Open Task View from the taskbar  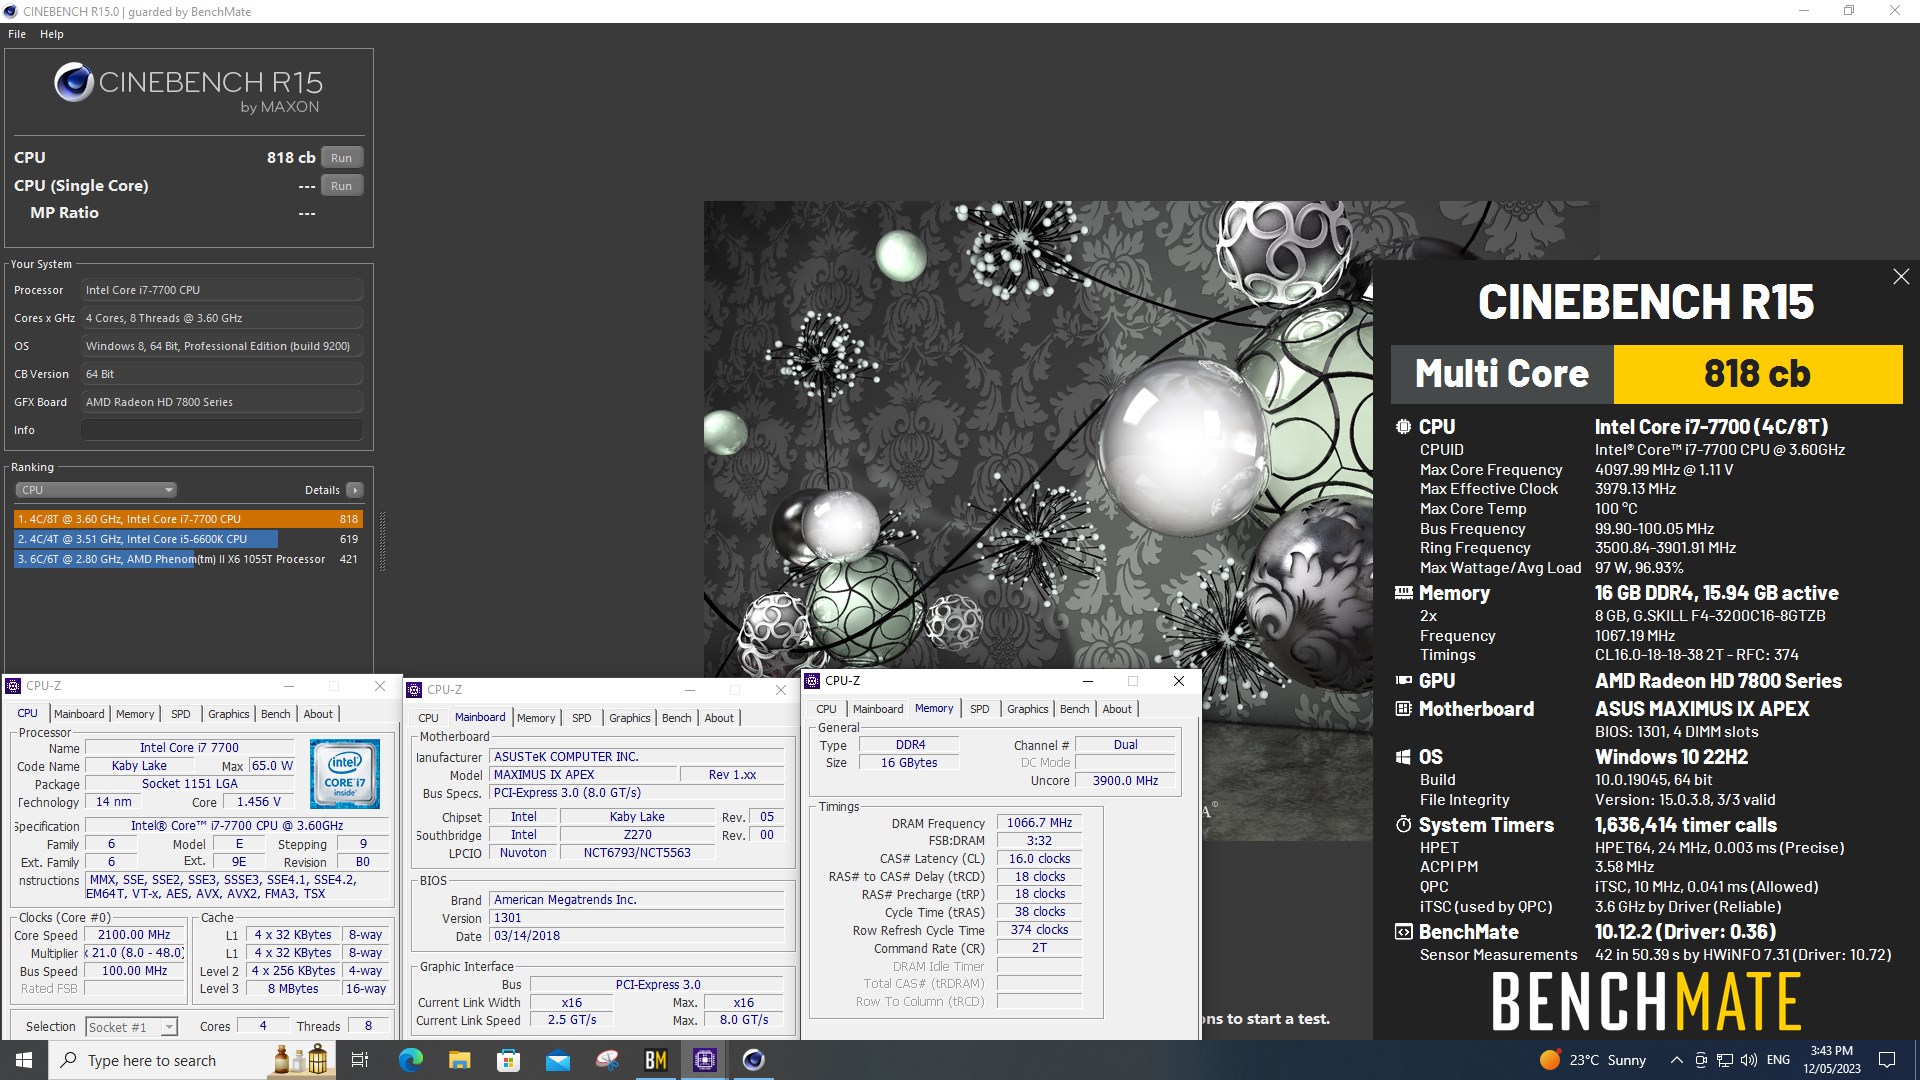[x=360, y=1060]
